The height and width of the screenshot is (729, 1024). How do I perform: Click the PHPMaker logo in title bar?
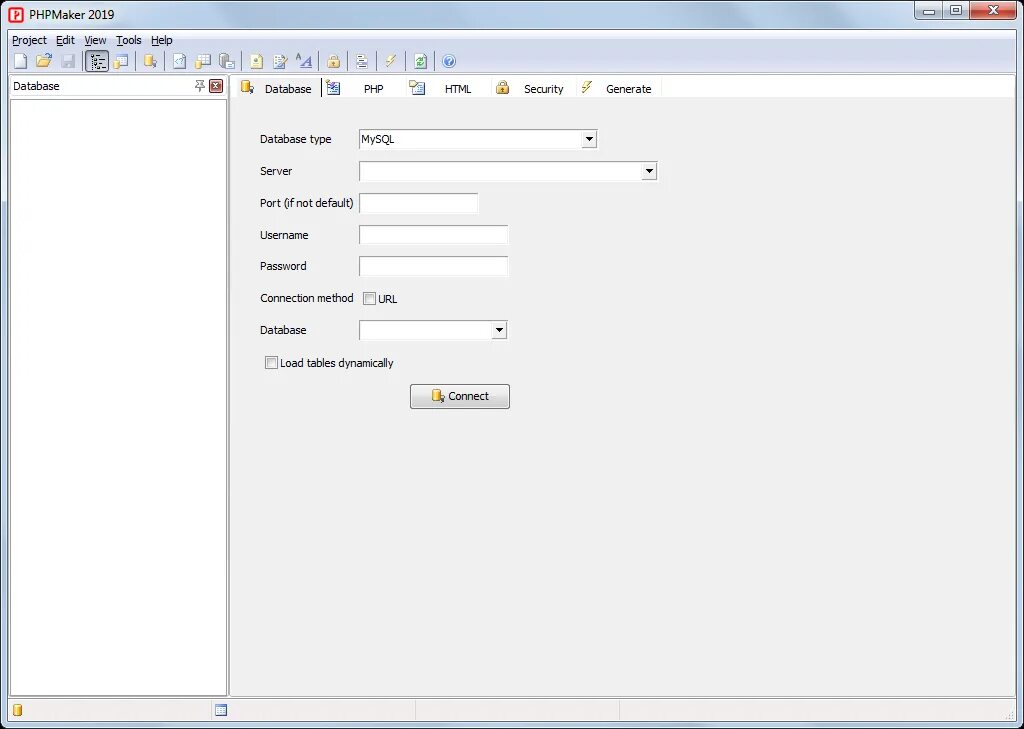tap(16, 14)
